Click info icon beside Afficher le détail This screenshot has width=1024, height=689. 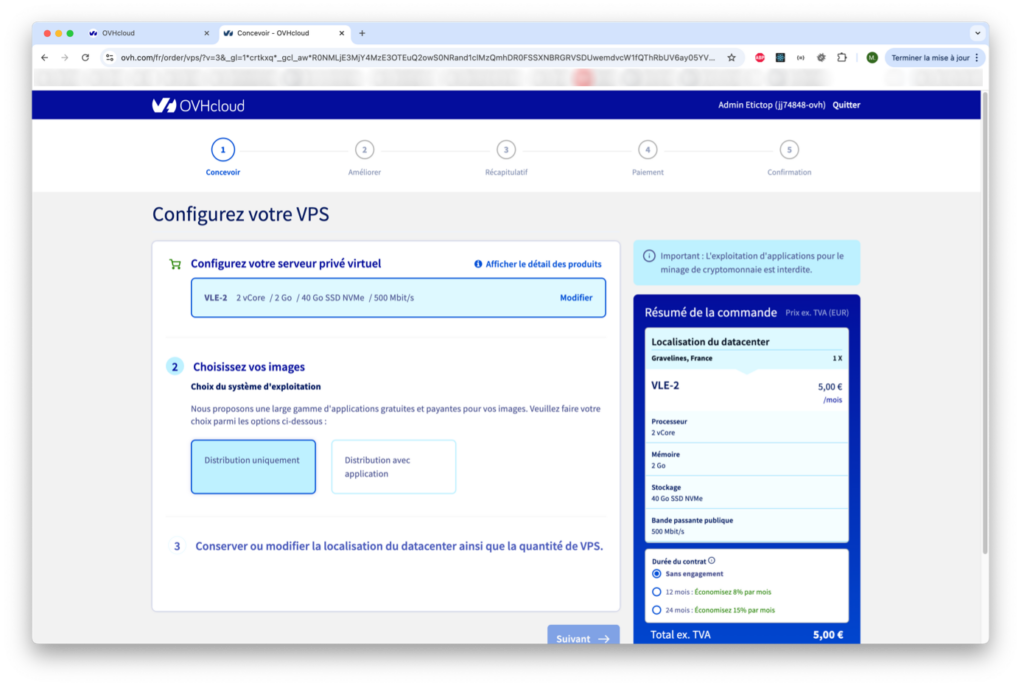coord(478,264)
